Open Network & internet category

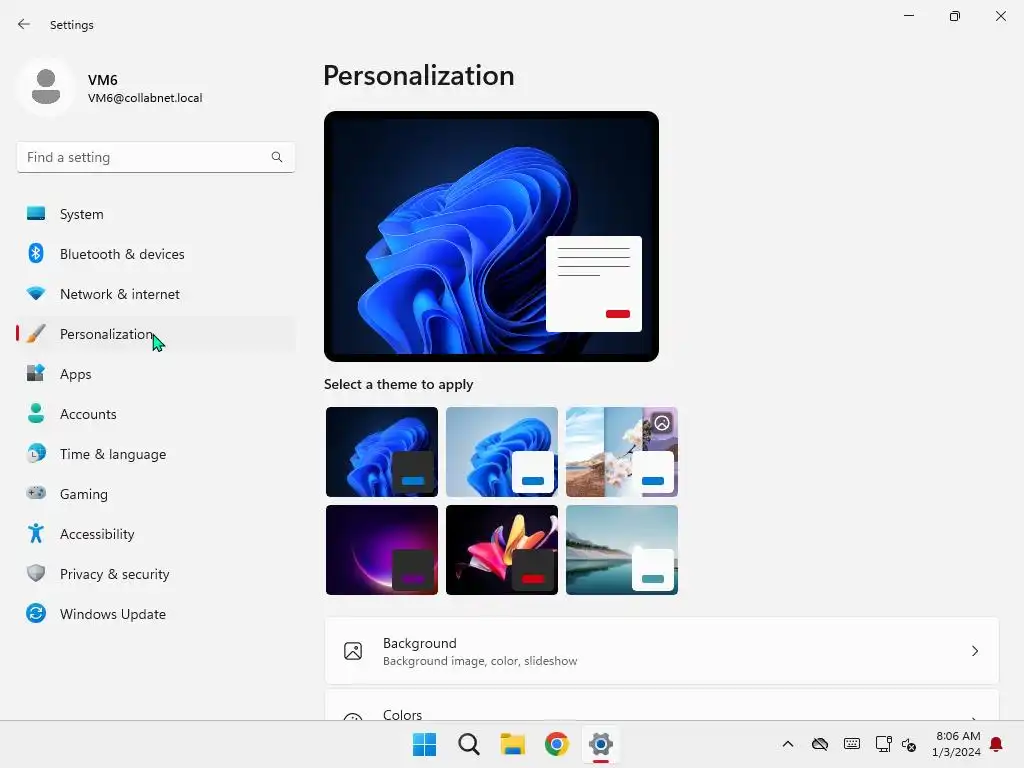155,294
